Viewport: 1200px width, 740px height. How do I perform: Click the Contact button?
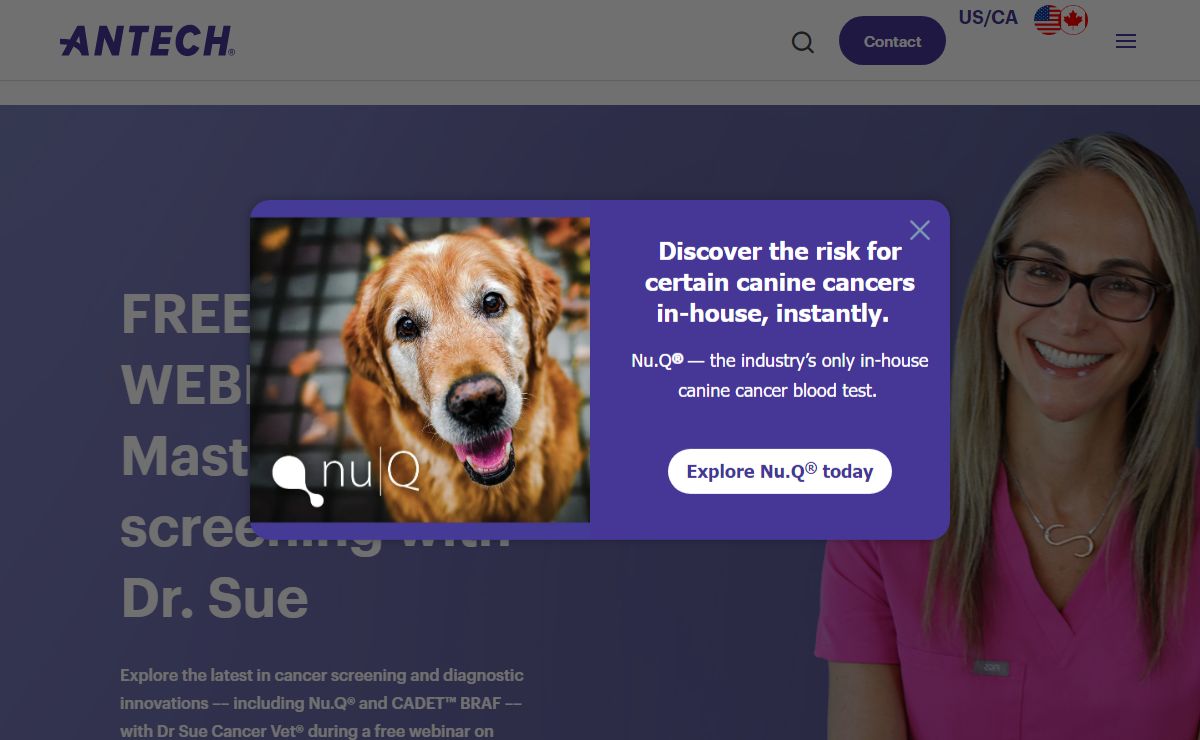pos(892,41)
